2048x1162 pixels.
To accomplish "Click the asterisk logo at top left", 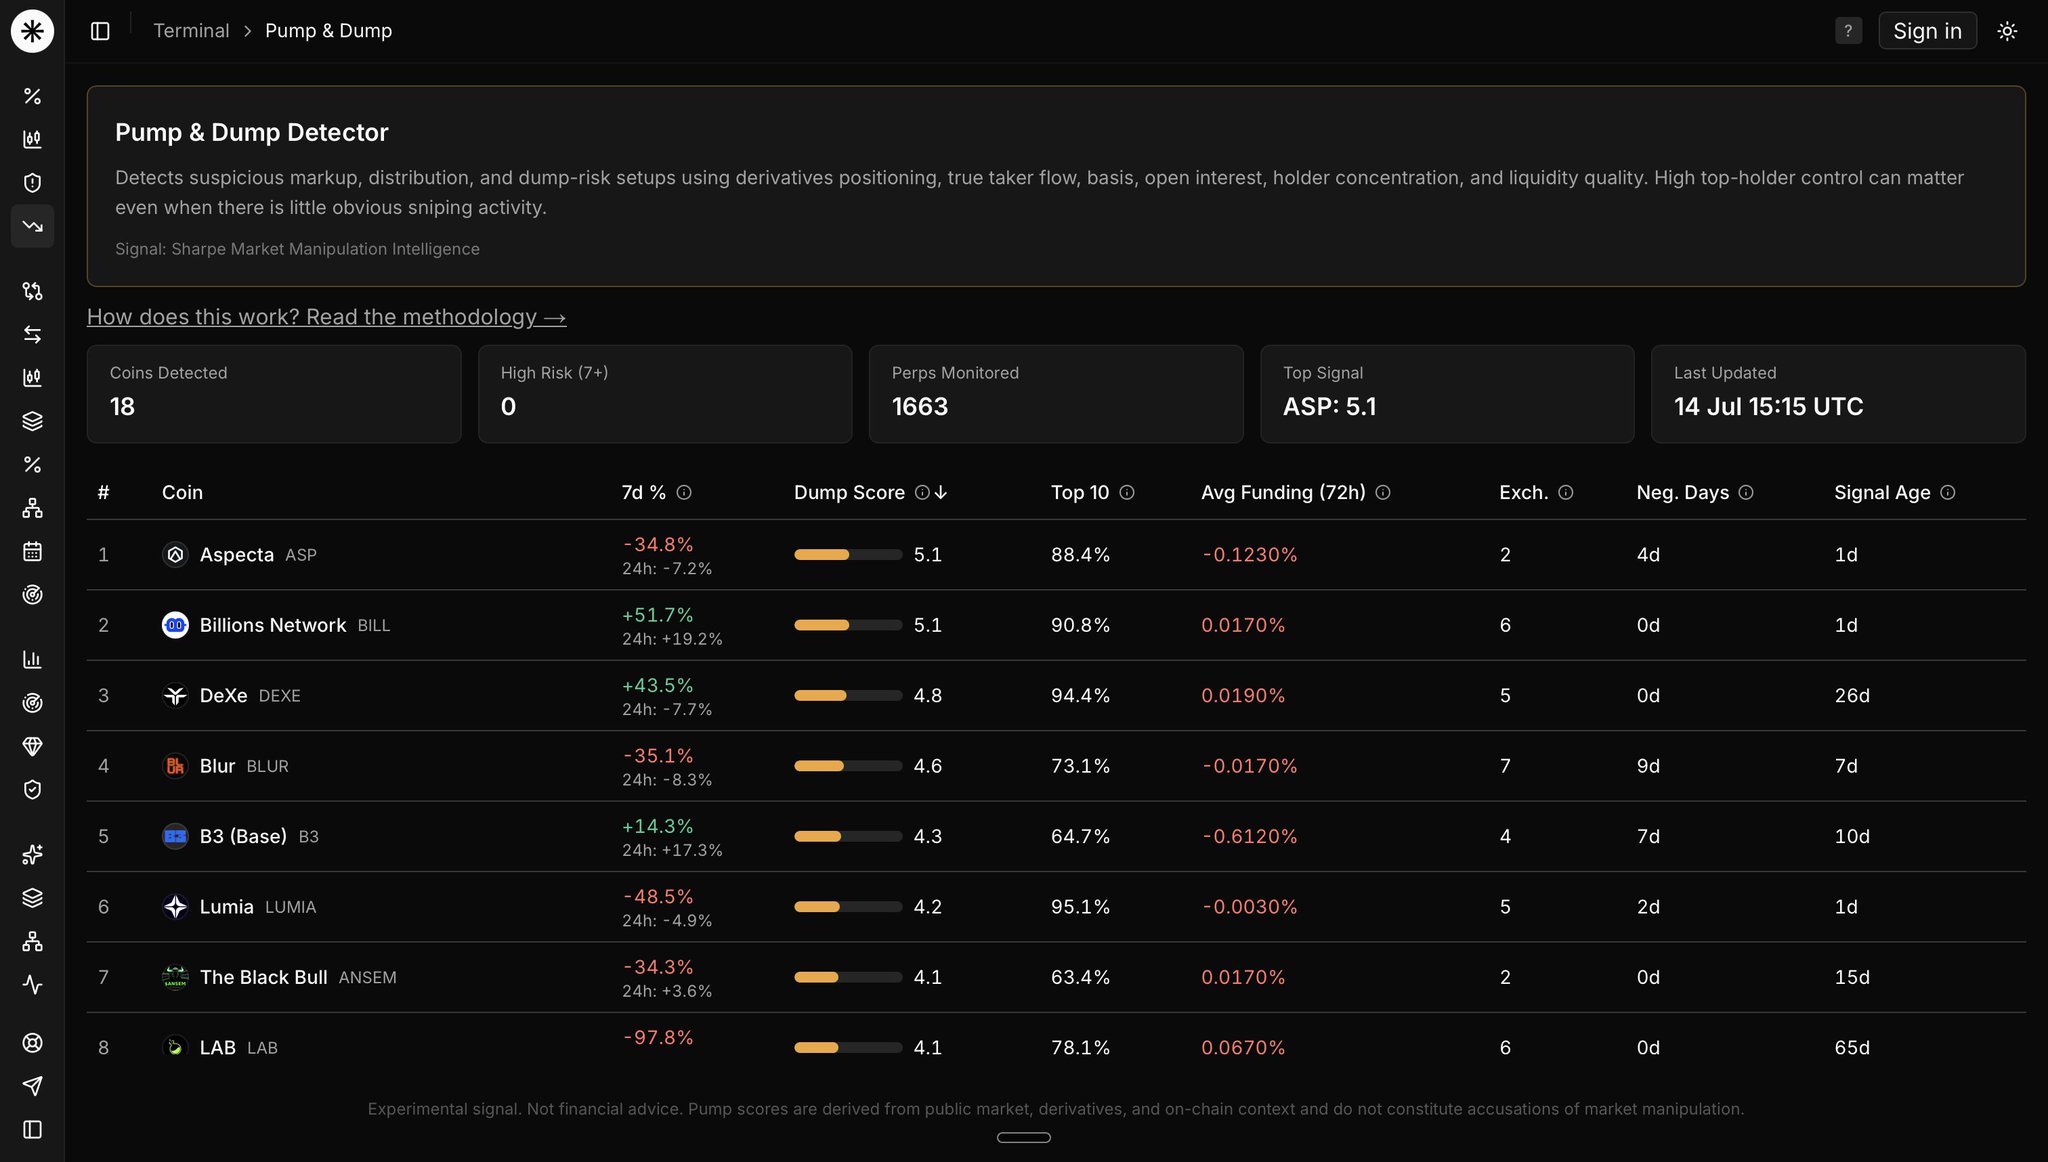I will pyautogui.click(x=32, y=31).
